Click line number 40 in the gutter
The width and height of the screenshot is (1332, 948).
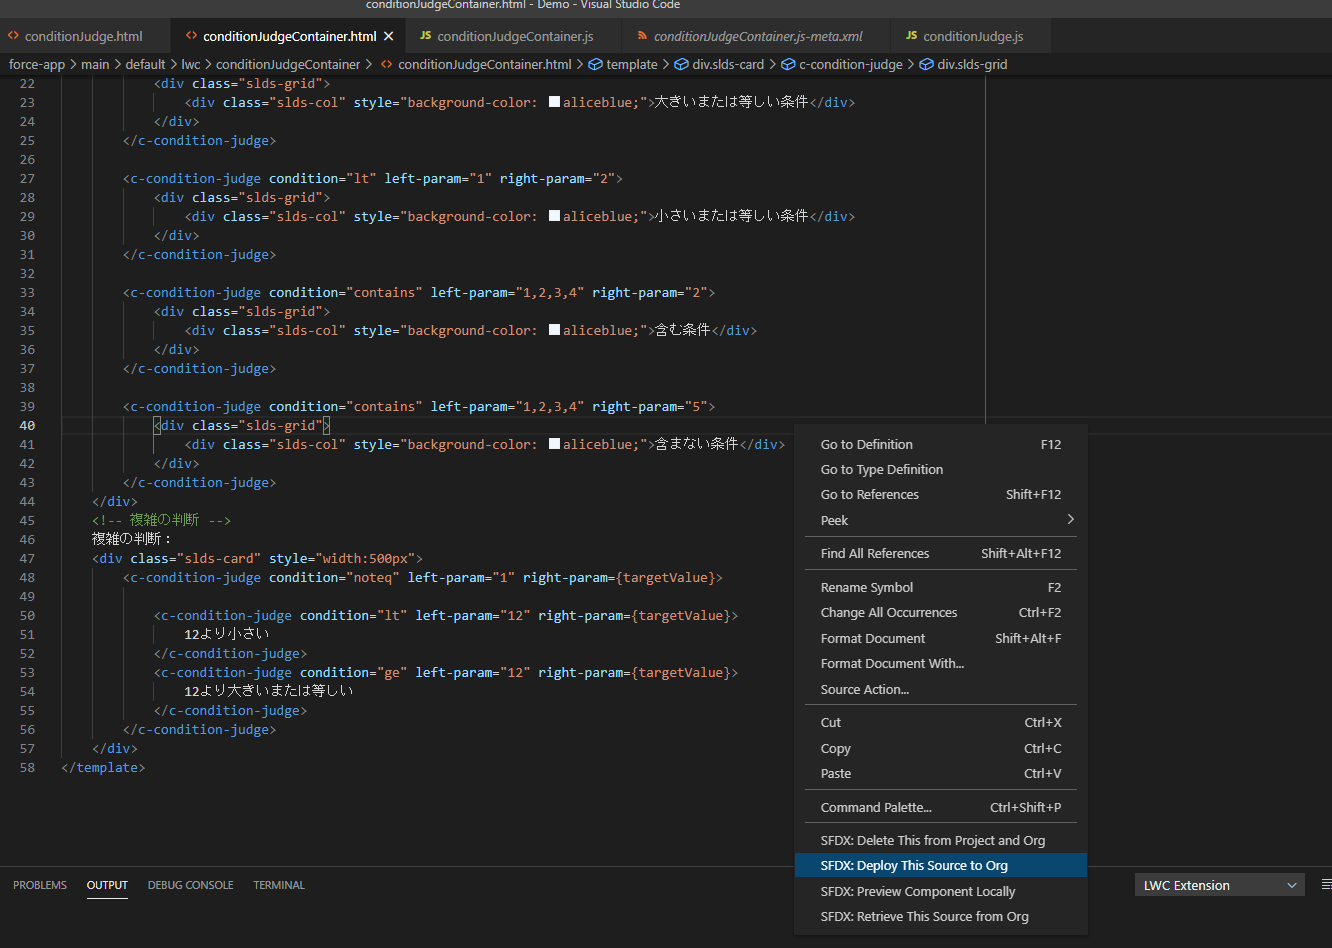click(x=27, y=425)
